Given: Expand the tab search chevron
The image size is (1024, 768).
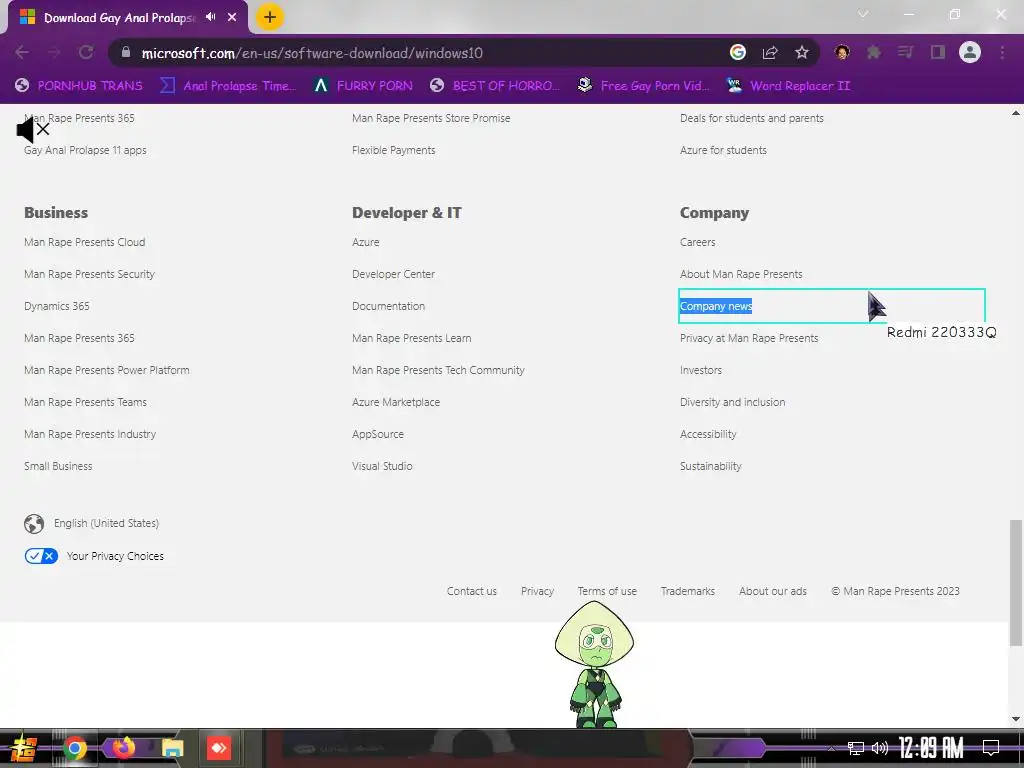Looking at the screenshot, I should pyautogui.click(x=863, y=14).
